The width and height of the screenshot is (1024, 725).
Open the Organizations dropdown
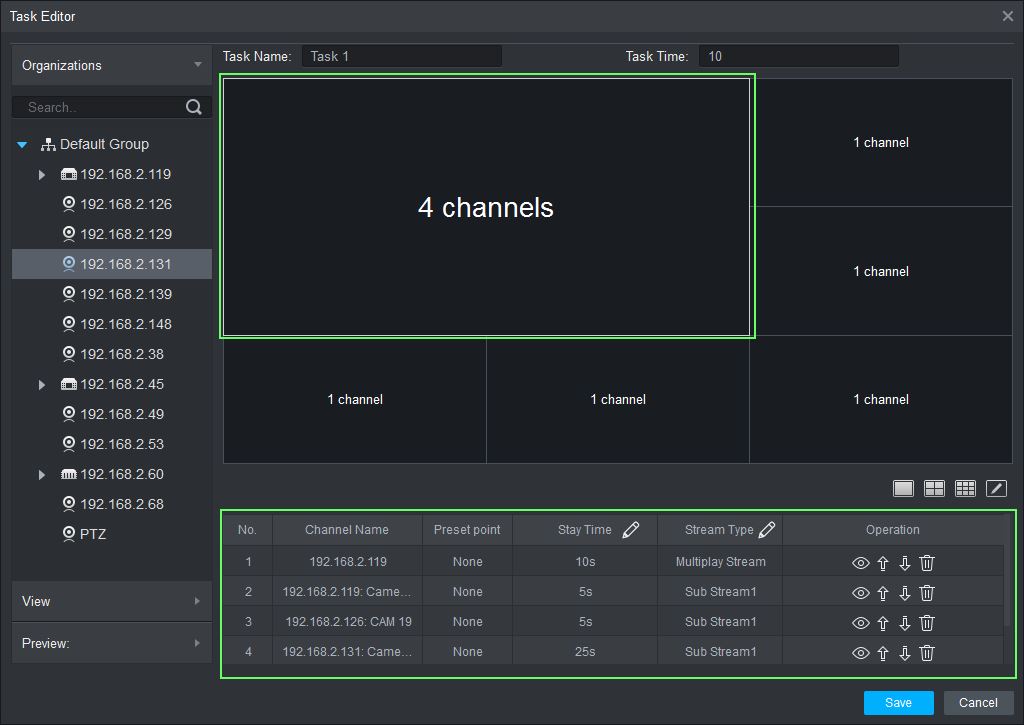pyautogui.click(x=112, y=65)
